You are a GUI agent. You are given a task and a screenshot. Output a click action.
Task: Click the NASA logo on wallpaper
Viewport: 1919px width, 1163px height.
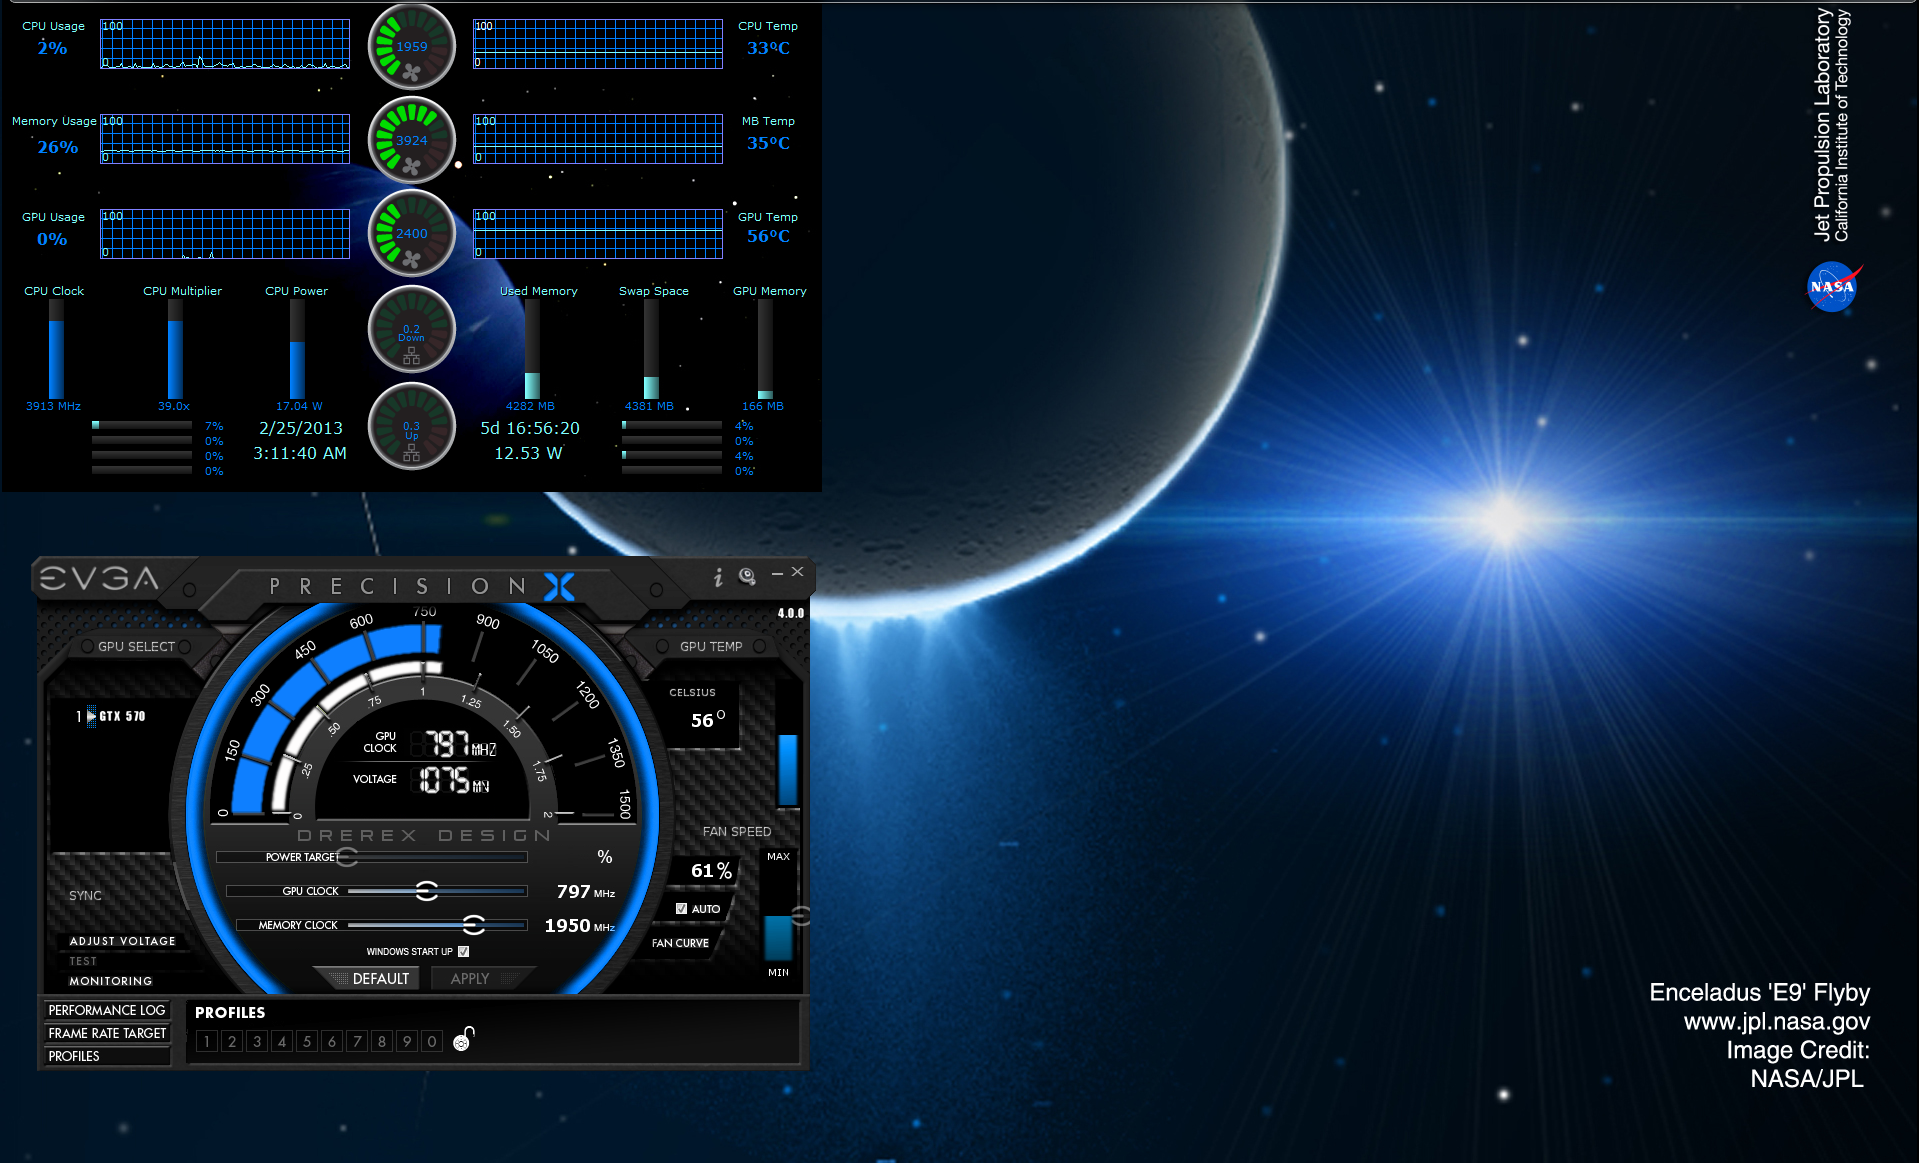coord(1833,287)
